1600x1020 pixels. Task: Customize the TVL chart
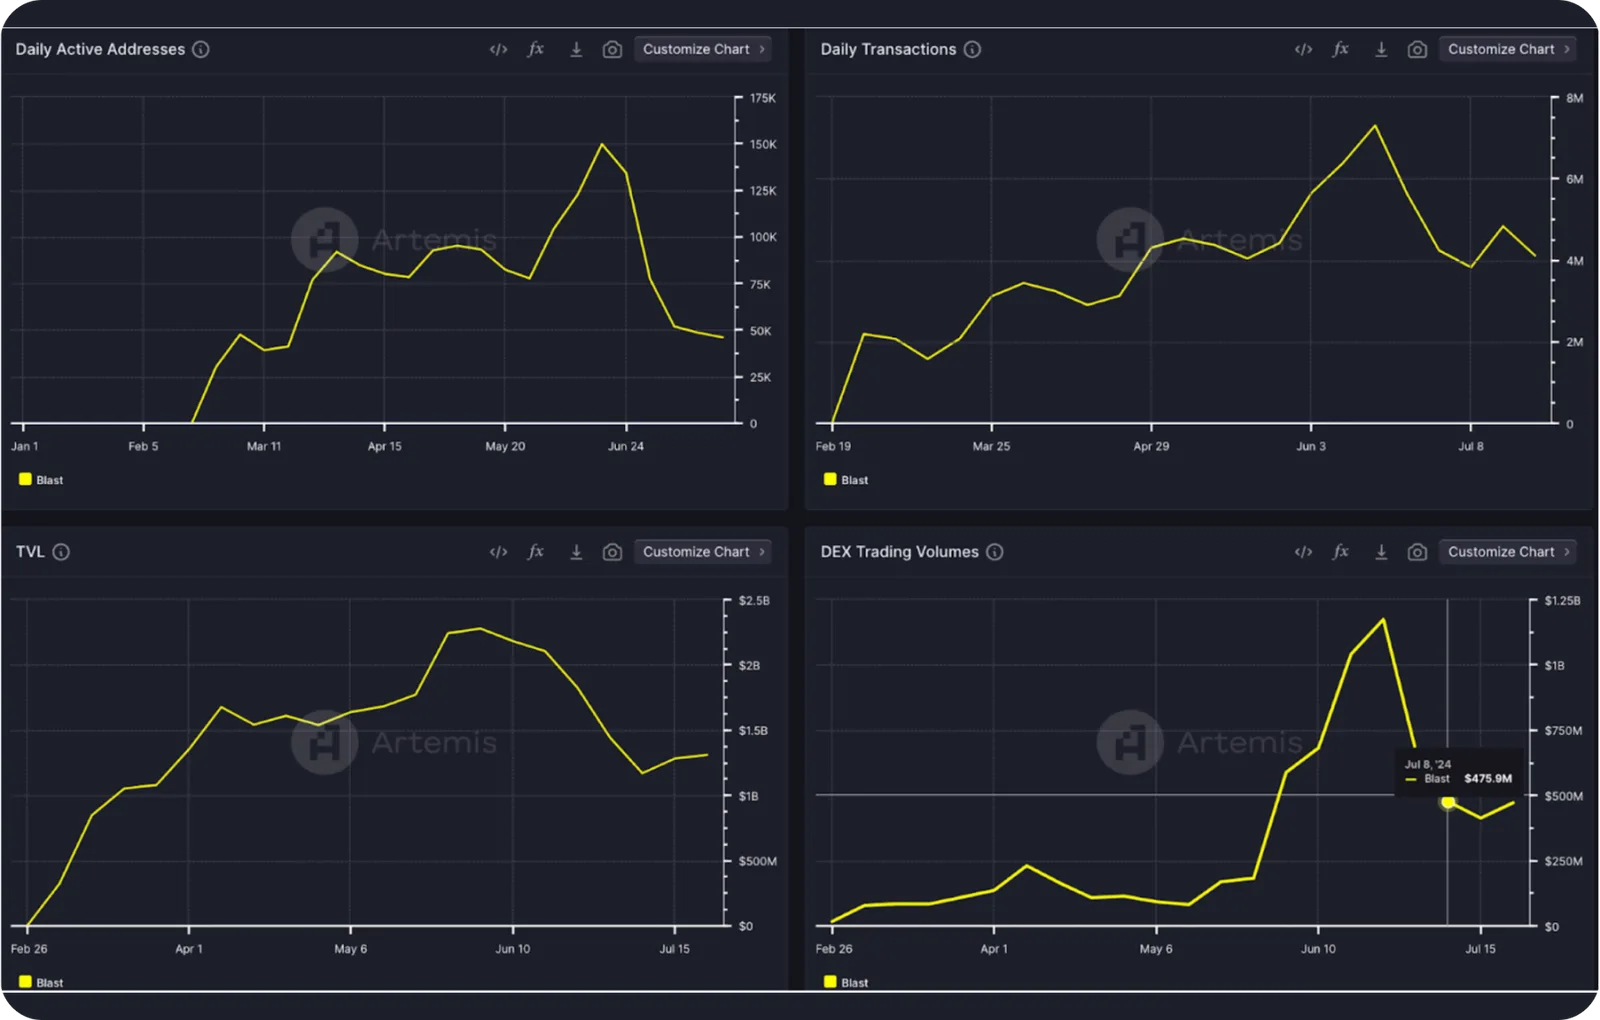click(x=703, y=552)
